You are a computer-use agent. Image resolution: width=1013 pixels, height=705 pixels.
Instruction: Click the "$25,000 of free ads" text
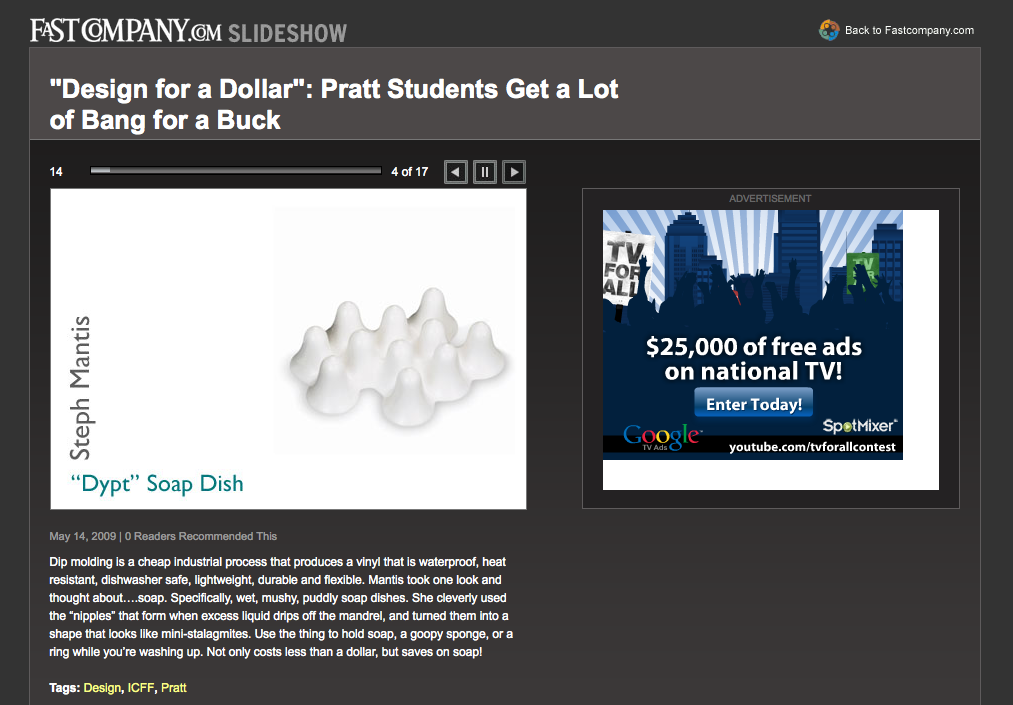pos(753,347)
